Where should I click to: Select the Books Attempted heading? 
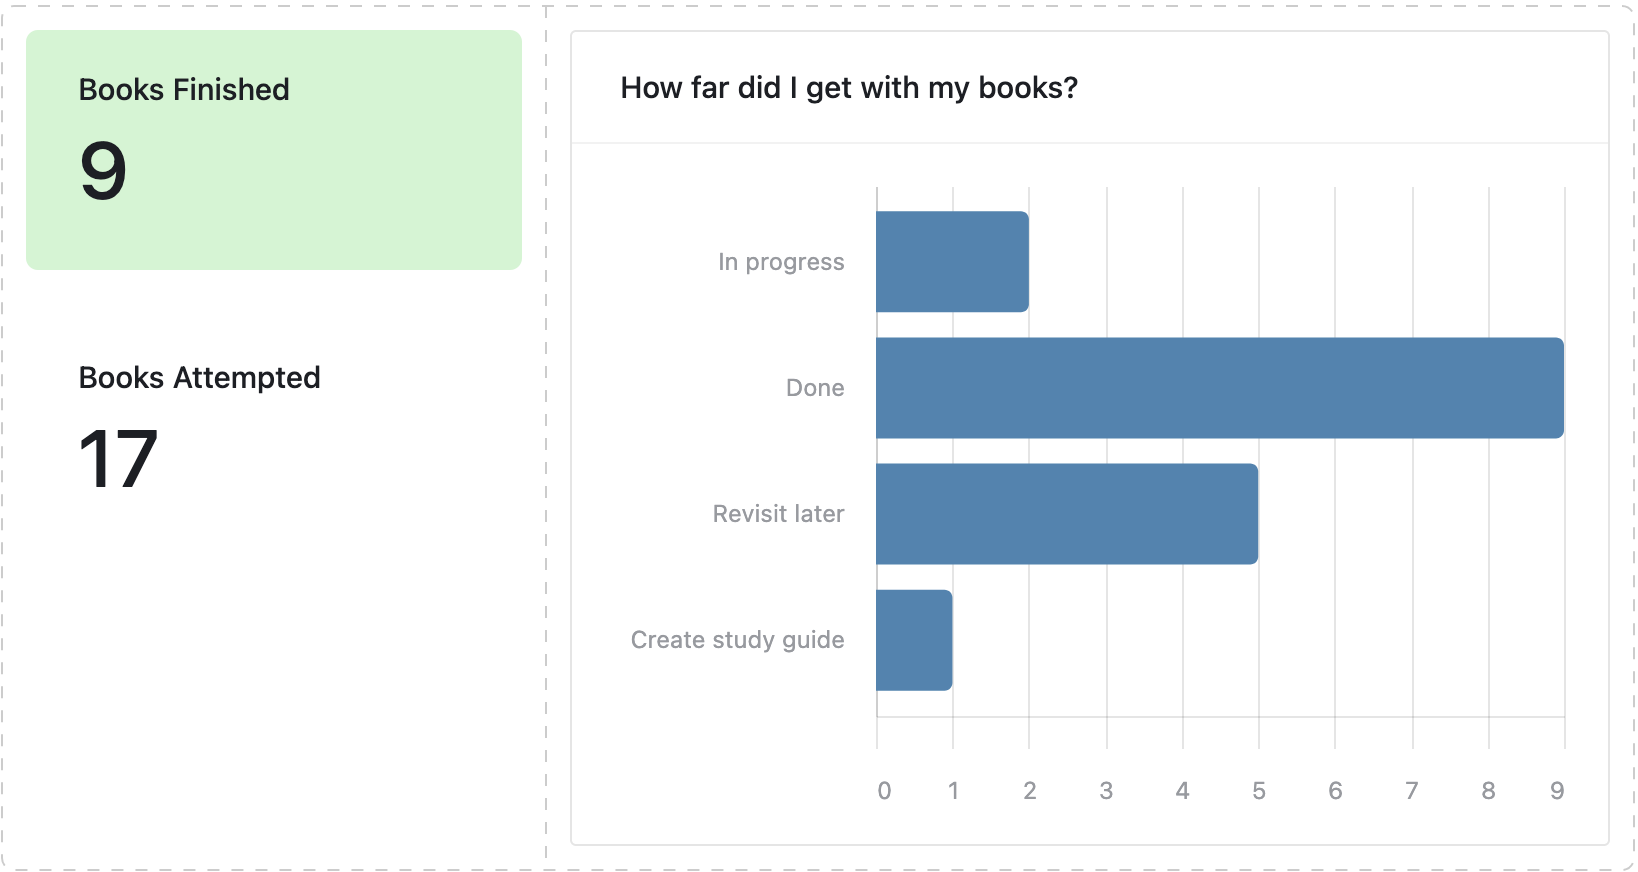click(200, 378)
